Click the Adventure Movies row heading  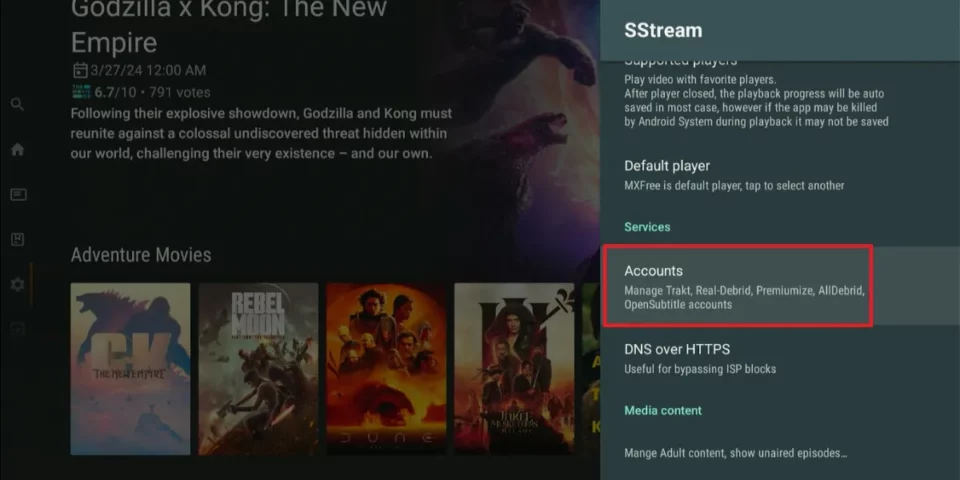click(x=141, y=255)
